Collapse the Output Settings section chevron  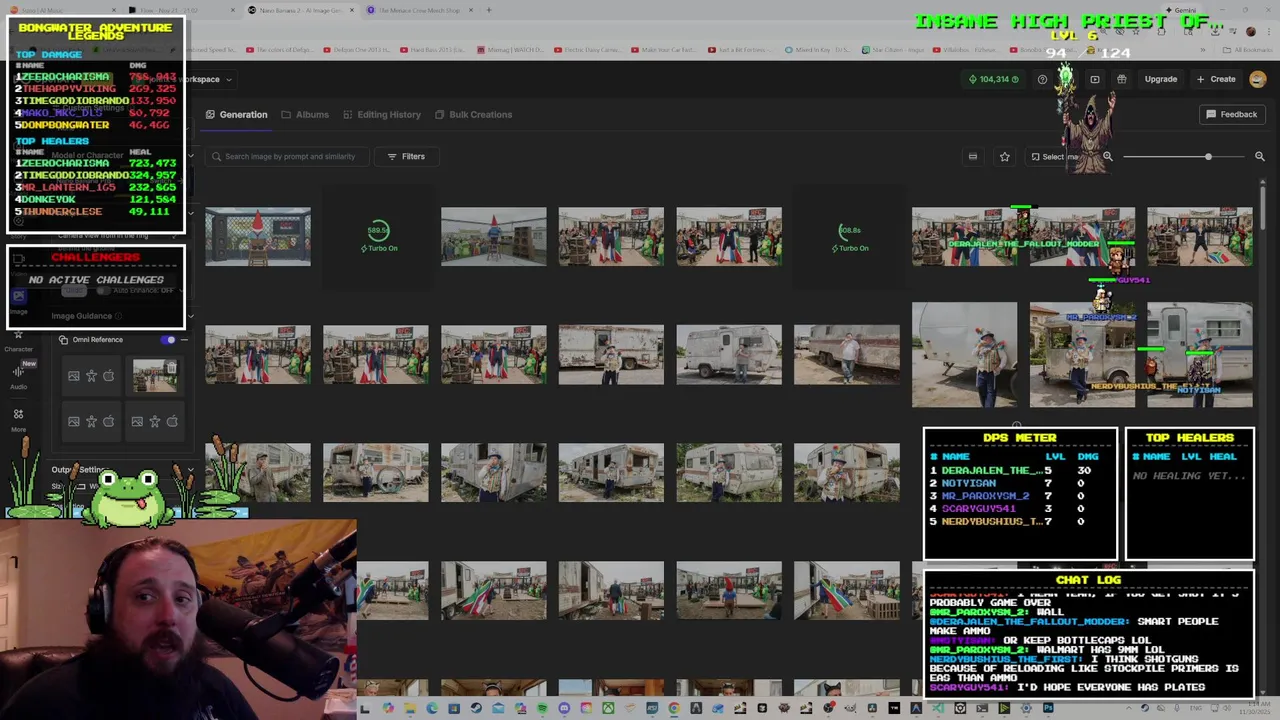click(190, 470)
